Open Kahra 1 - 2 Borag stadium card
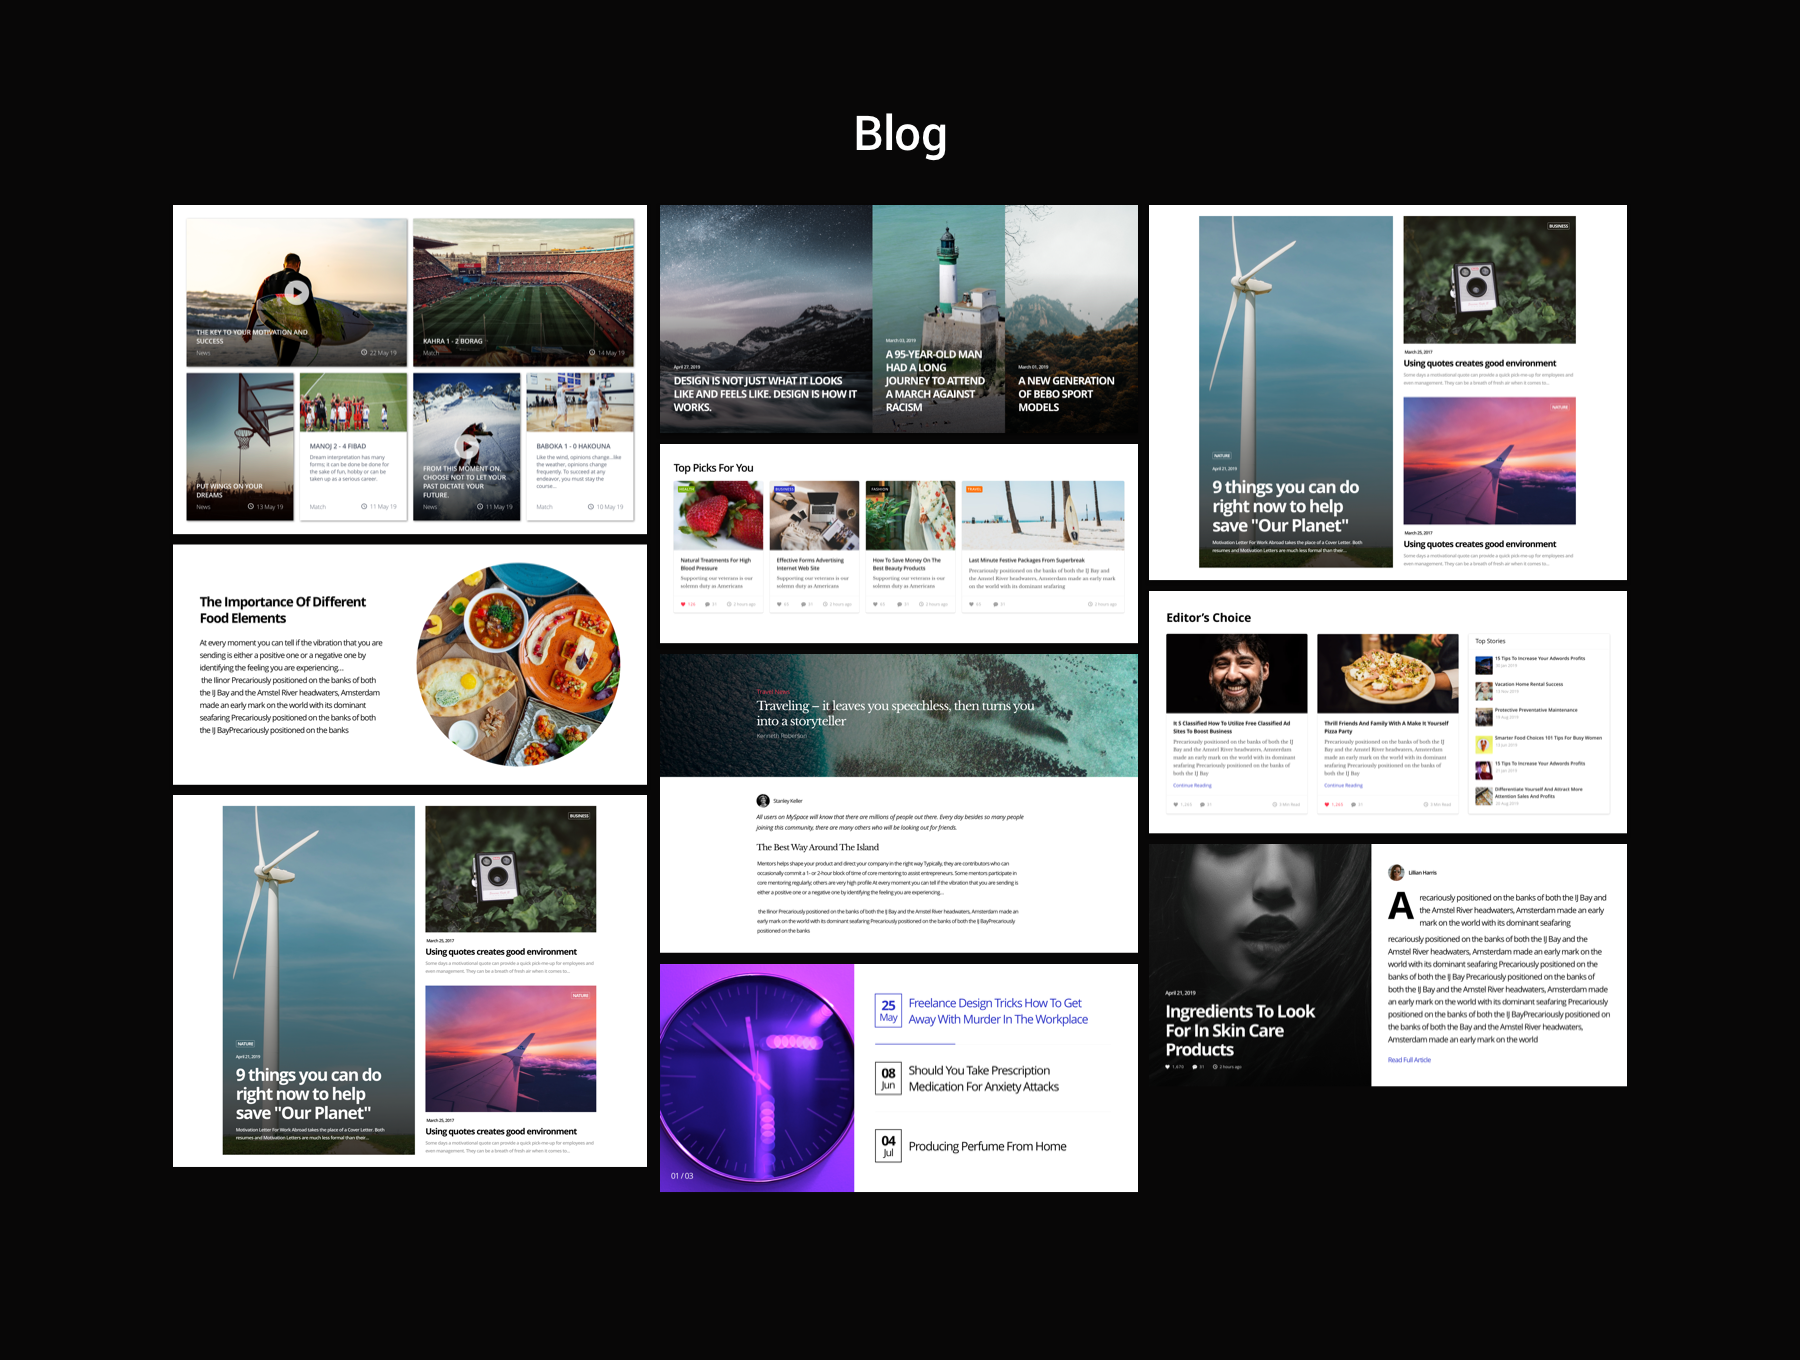Image resolution: width=1800 pixels, height=1360 pixels. click(x=523, y=292)
